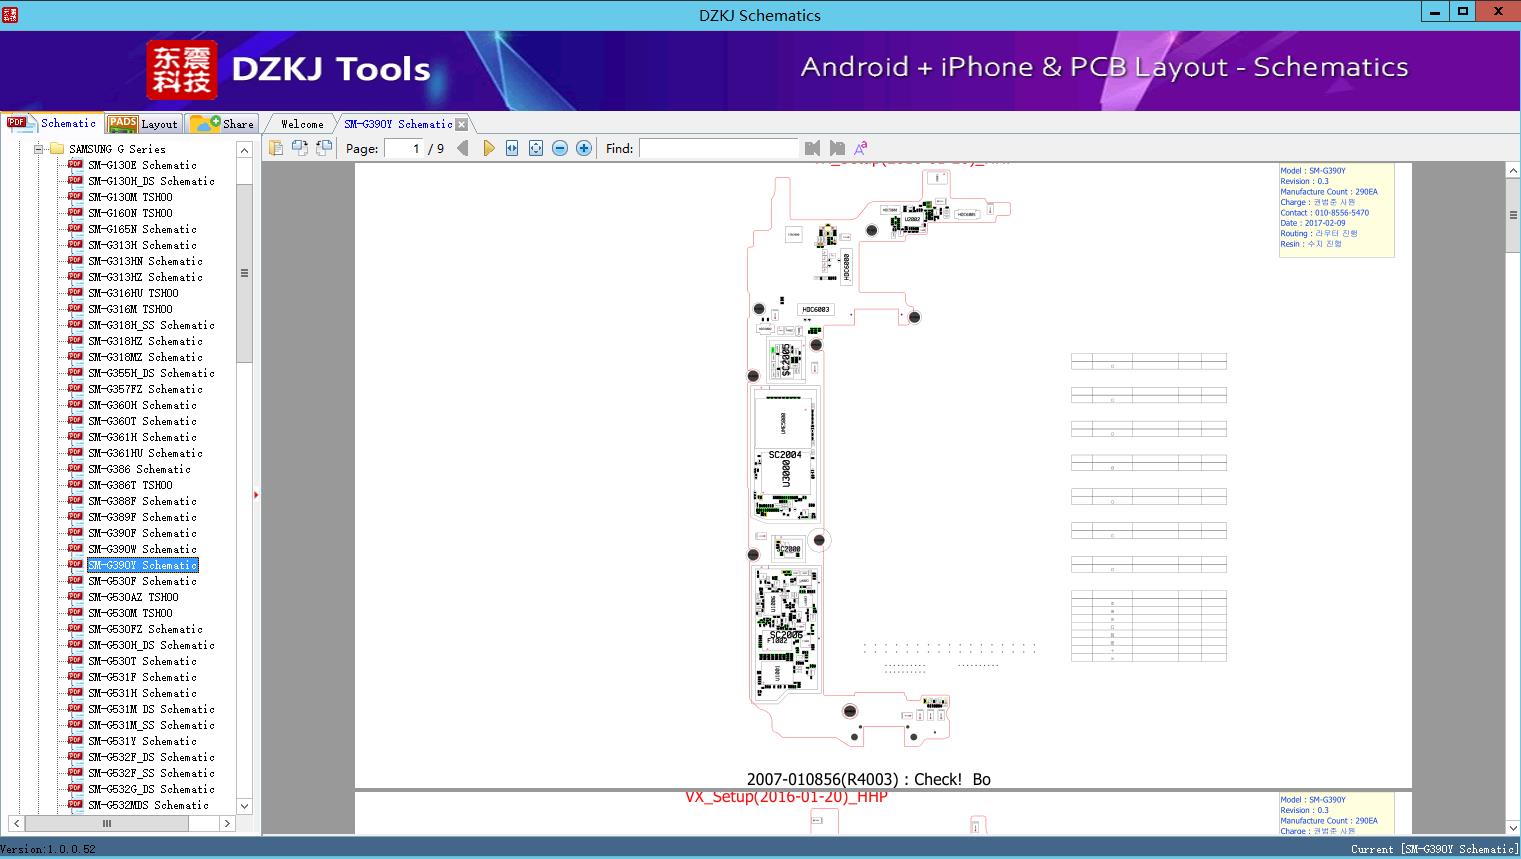Open SM-G530H_DS Schematic entry
The width and height of the screenshot is (1521, 859).
[151, 645]
